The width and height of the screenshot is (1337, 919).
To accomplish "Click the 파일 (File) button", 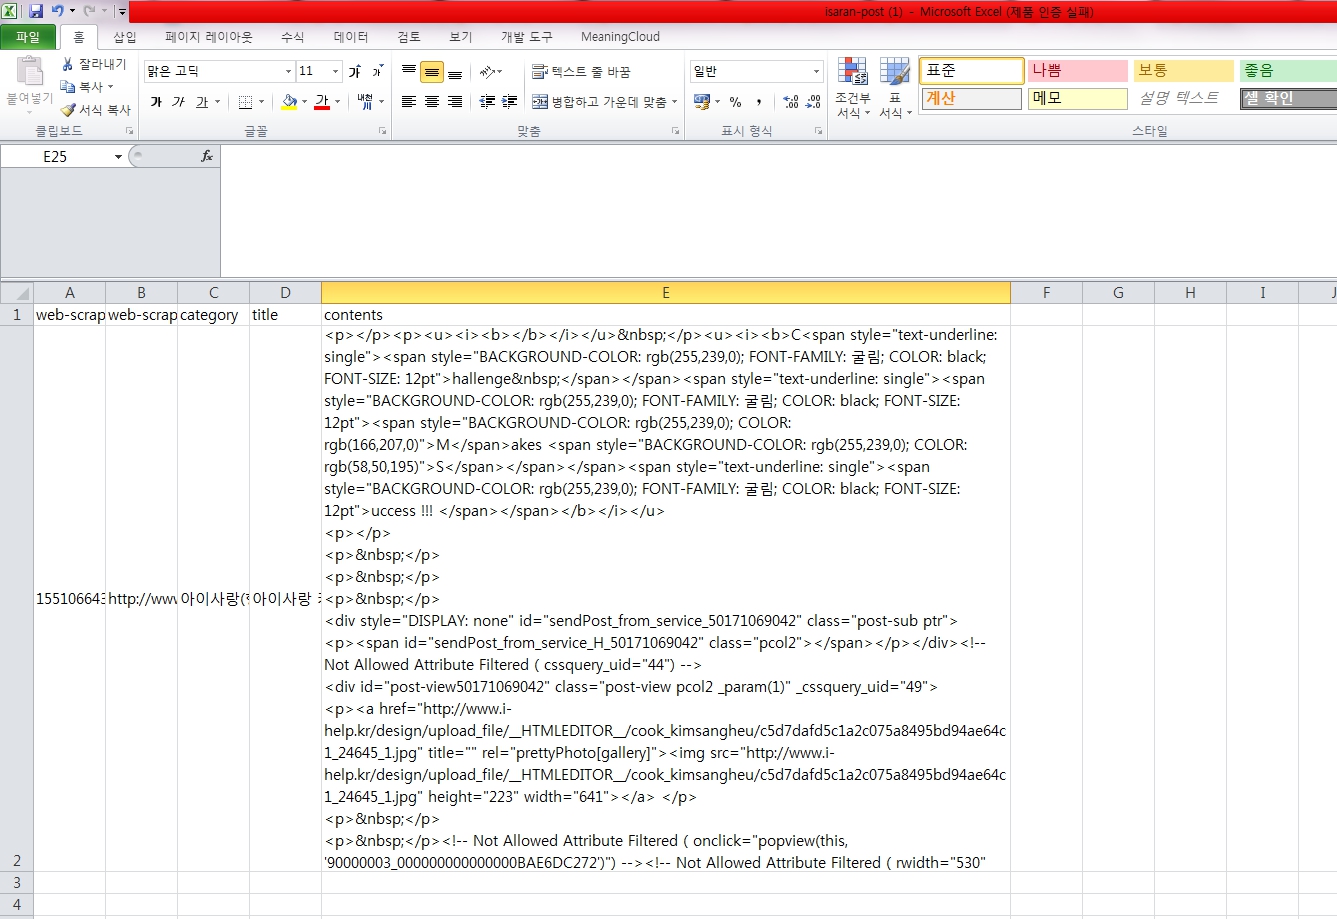I will click(x=28, y=37).
